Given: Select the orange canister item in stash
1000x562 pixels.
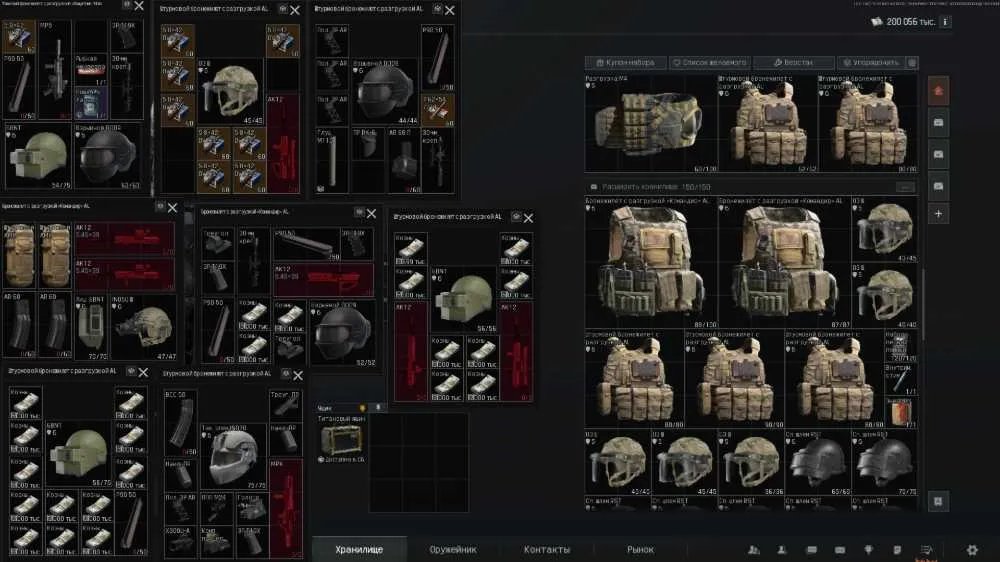Looking at the screenshot, I should click(x=901, y=412).
